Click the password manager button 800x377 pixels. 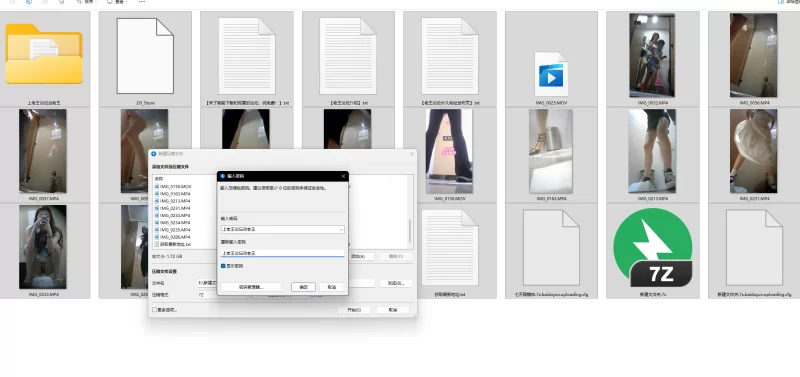pyautogui.click(x=251, y=287)
